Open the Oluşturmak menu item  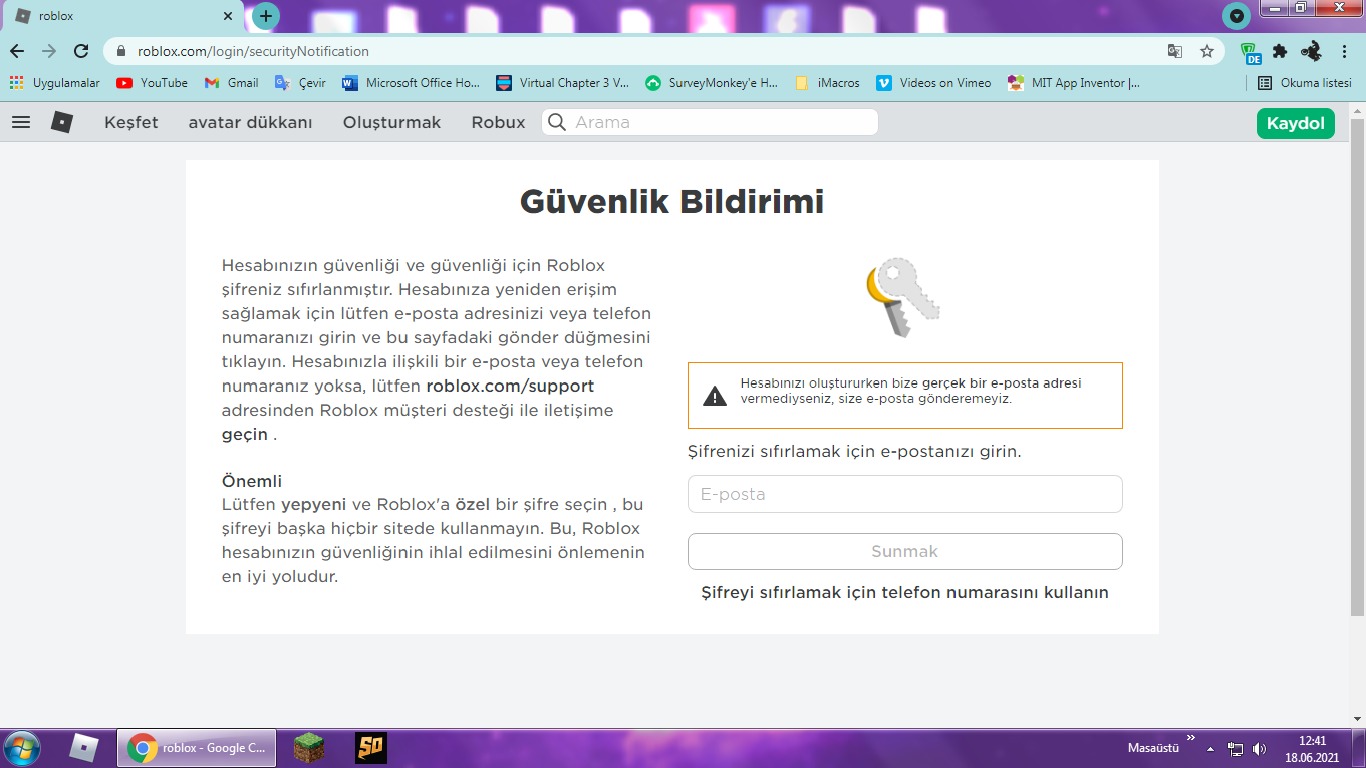pyautogui.click(x=392, y=122)
